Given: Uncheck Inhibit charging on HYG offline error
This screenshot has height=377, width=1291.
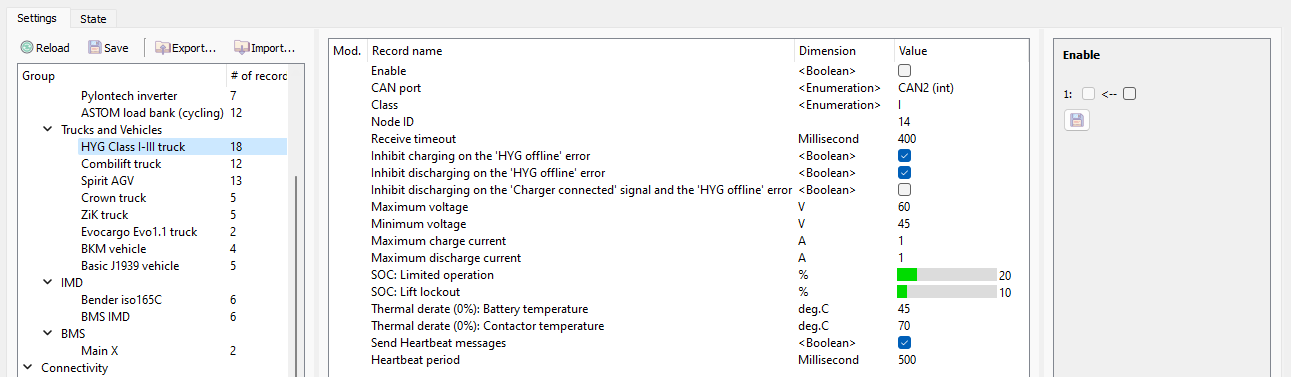Looking at the screenshot, I should [904, 156].
